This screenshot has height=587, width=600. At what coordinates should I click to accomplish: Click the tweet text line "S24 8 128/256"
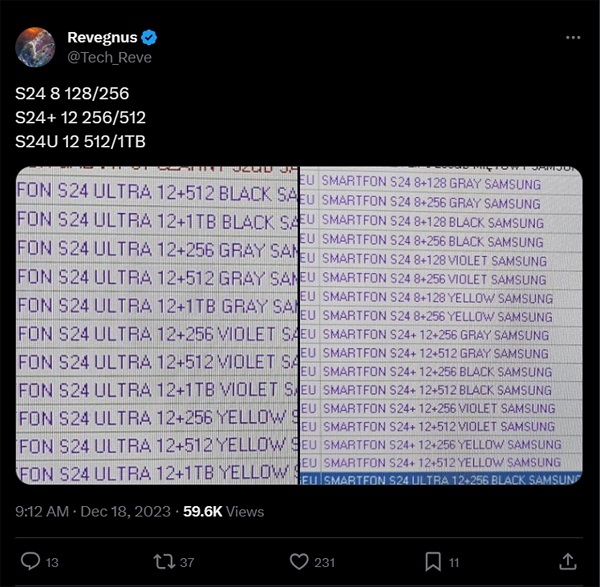point(72,93)
